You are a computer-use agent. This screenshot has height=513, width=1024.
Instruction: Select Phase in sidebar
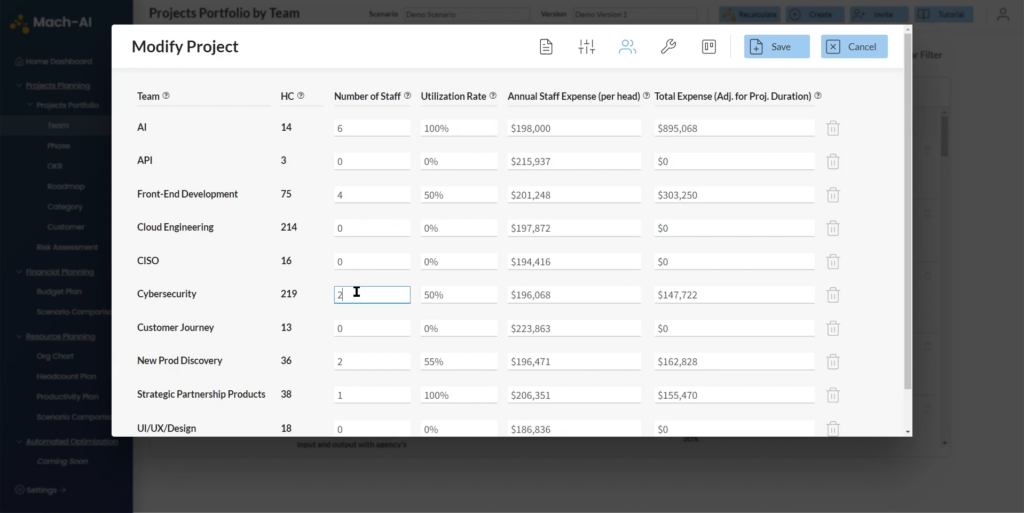[x=58, y=146]
